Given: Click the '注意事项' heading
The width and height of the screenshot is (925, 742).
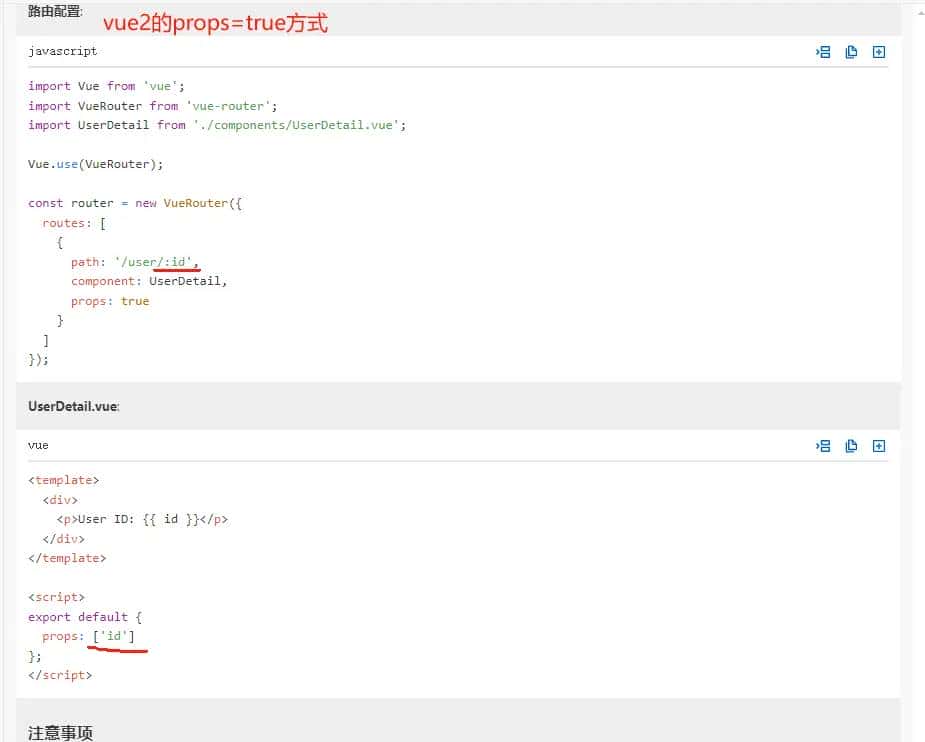Looking at the screenshot, I should 60,732.
